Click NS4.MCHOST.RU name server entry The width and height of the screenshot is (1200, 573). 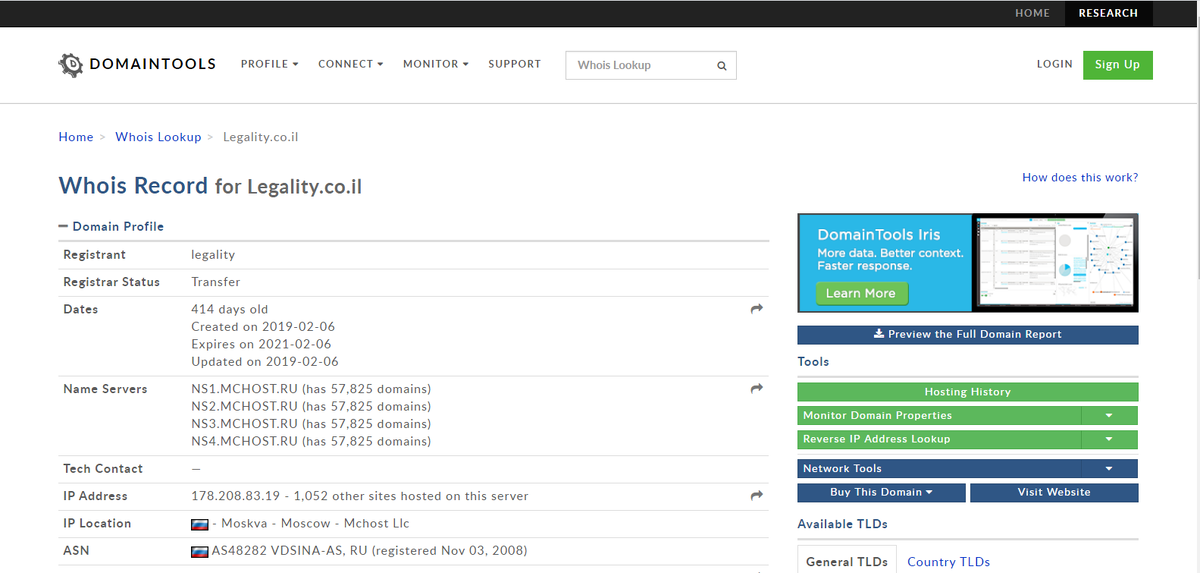click(311, 442)
